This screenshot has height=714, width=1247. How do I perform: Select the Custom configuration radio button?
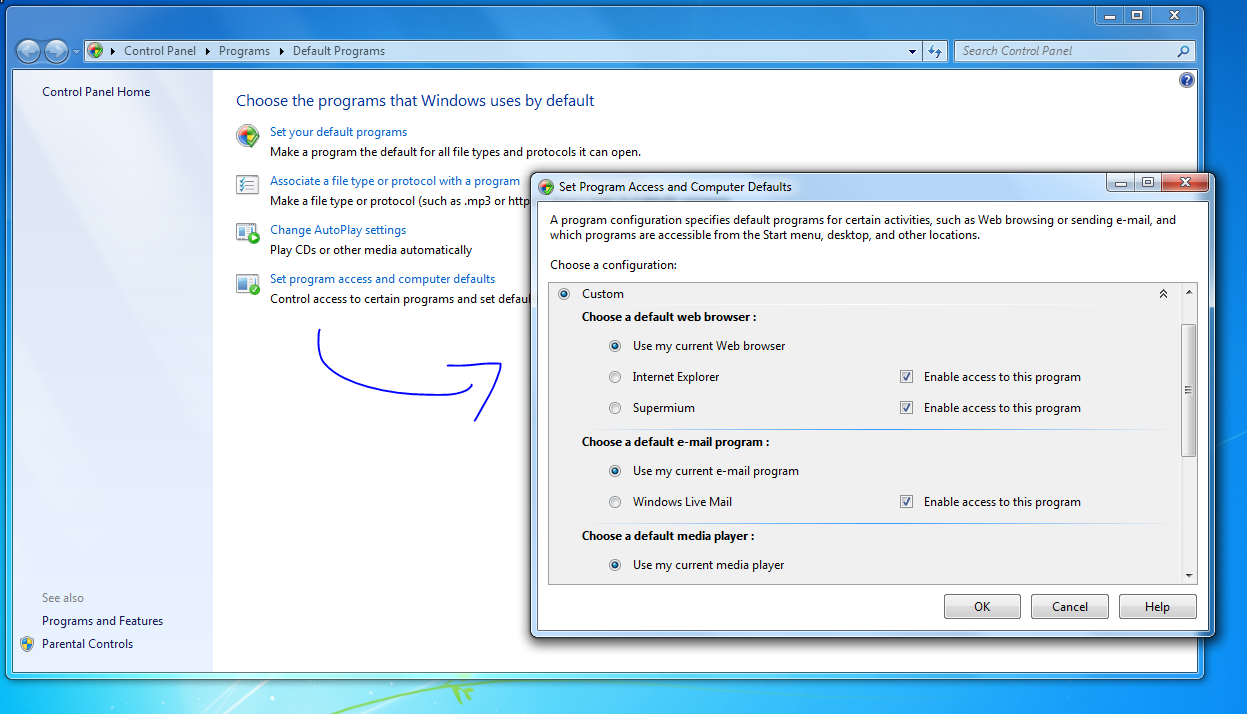(564, 294)
